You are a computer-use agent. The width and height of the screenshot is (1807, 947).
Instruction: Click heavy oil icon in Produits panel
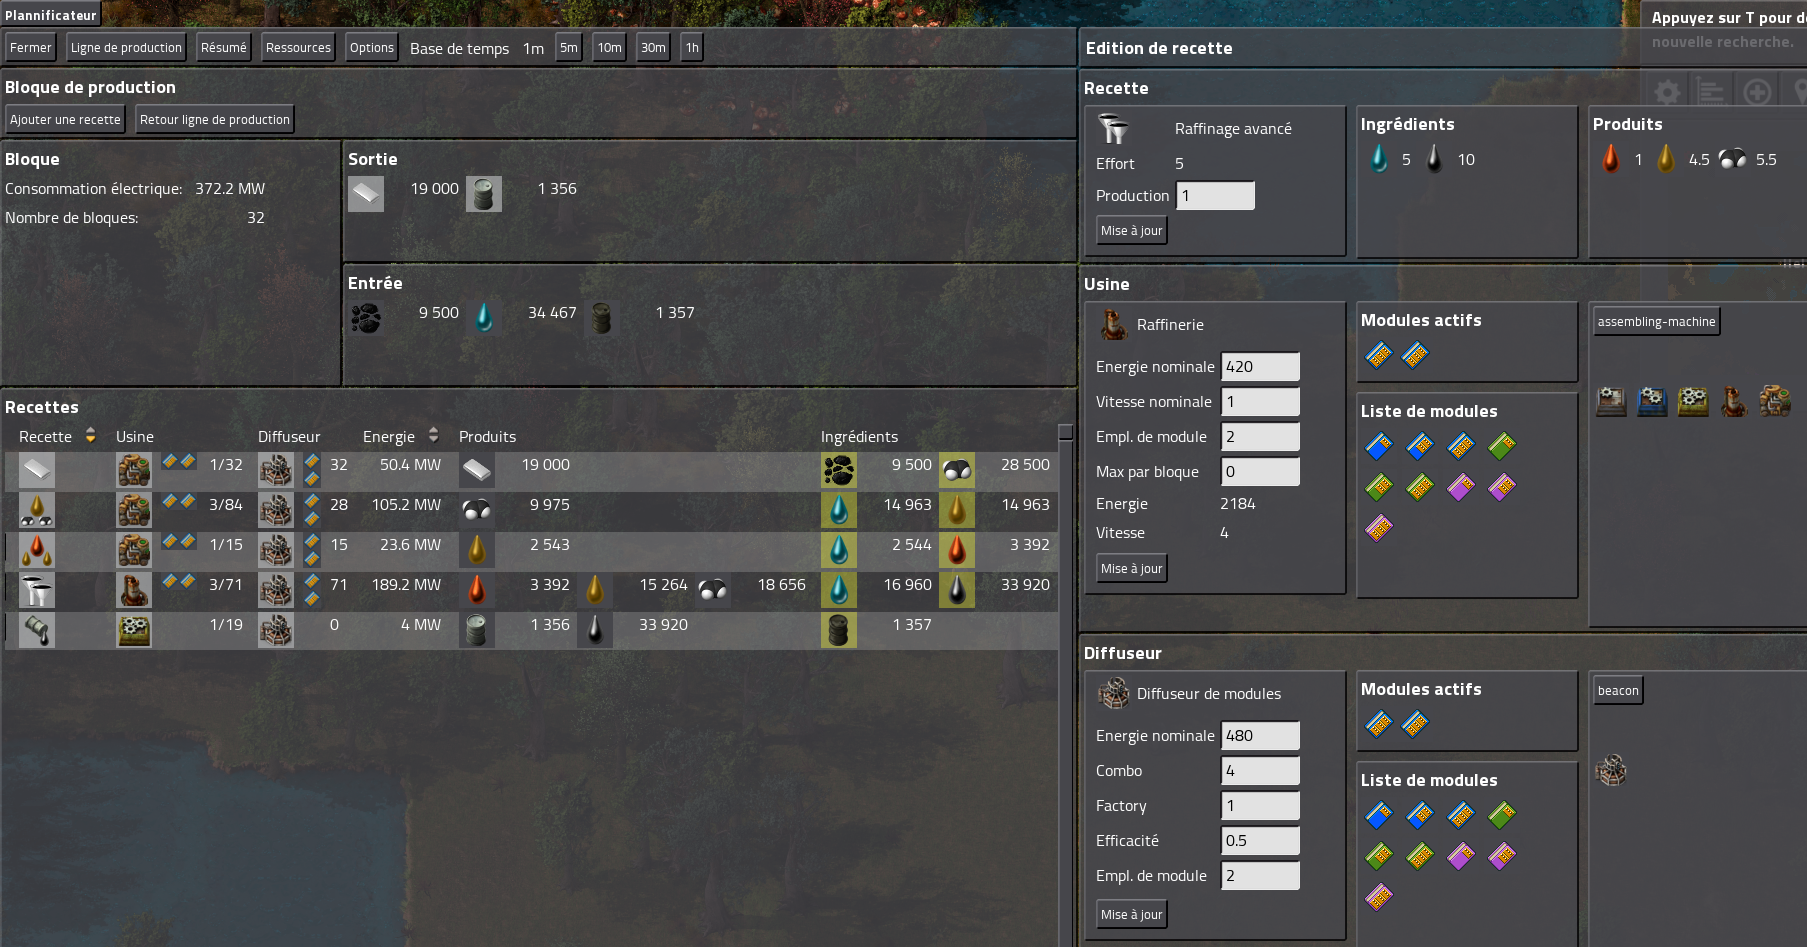(x=1611, y=159)
